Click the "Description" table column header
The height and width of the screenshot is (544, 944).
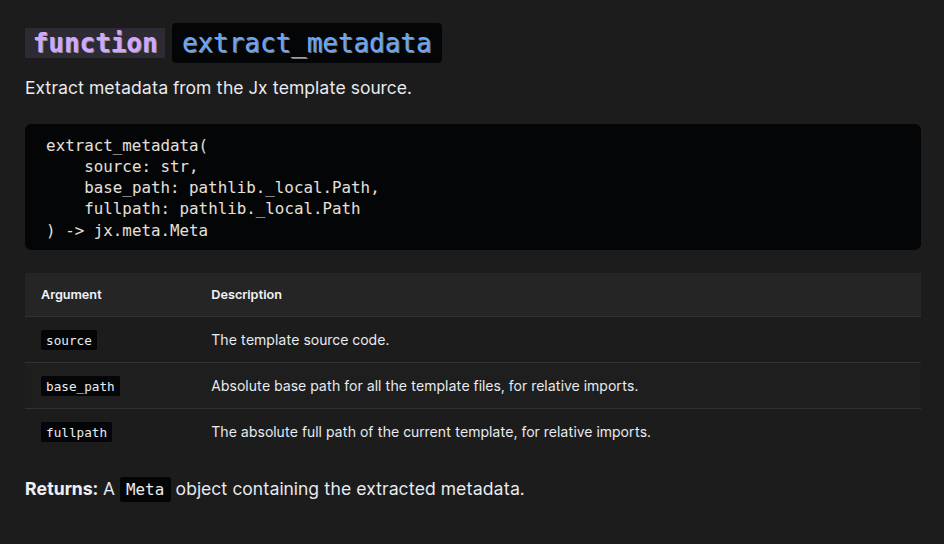pos(246,295)
